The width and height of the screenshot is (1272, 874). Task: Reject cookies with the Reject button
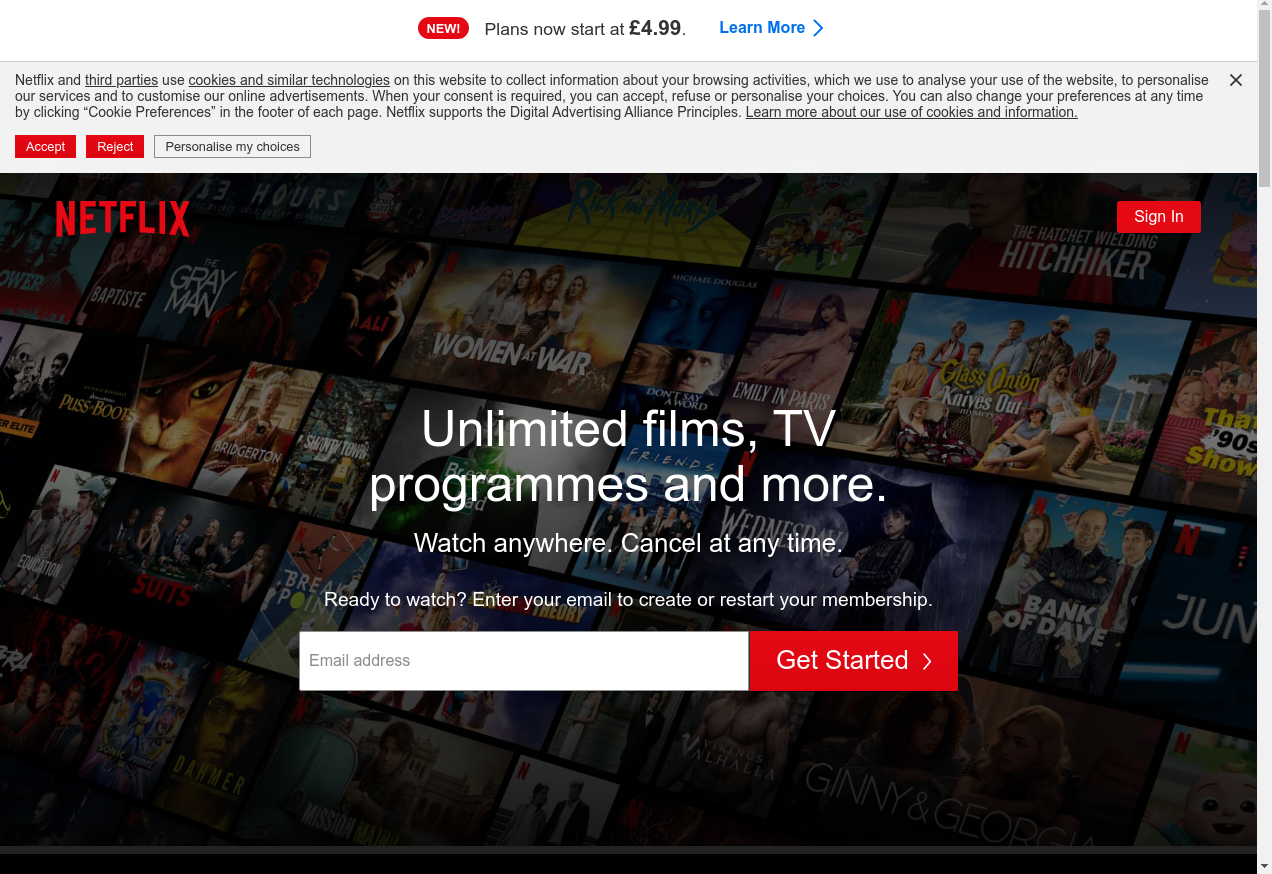click(x=115, y=147)
